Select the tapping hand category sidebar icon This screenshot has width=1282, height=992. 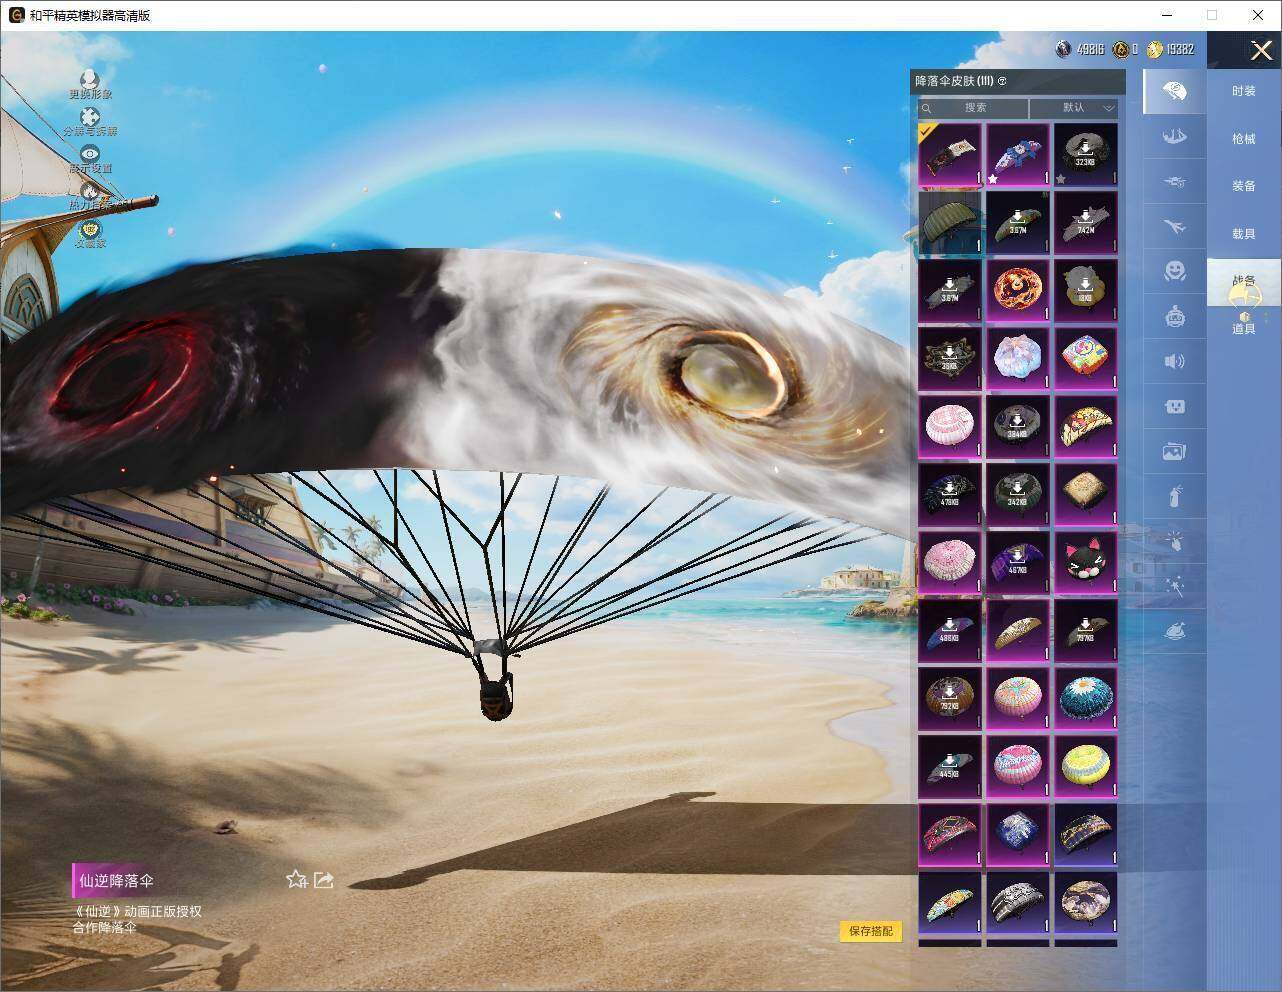[x=1175, y=541]
